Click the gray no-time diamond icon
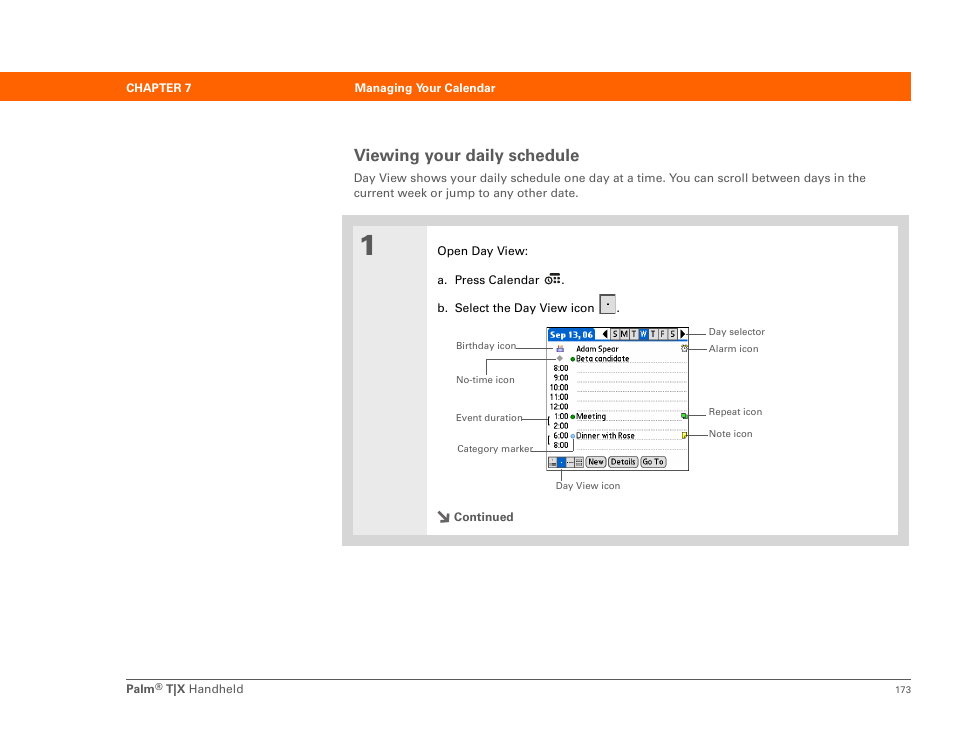Viewport: 954px width, 738px height. point(560,358)
